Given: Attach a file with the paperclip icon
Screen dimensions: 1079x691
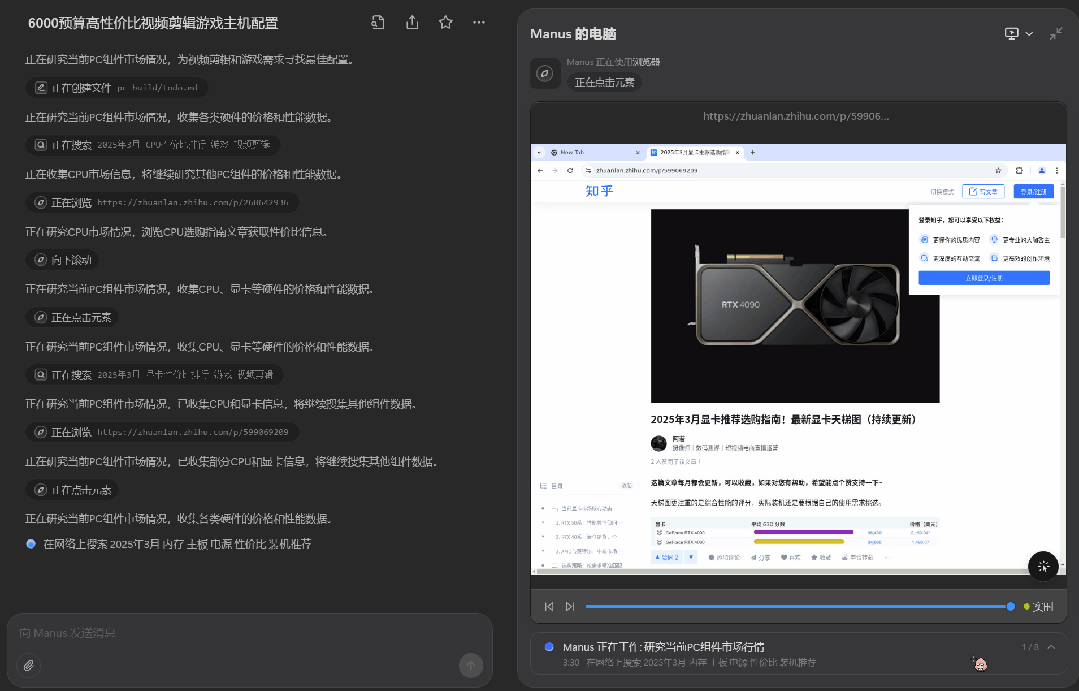Looking at the screenshot, I should (28, 665).
